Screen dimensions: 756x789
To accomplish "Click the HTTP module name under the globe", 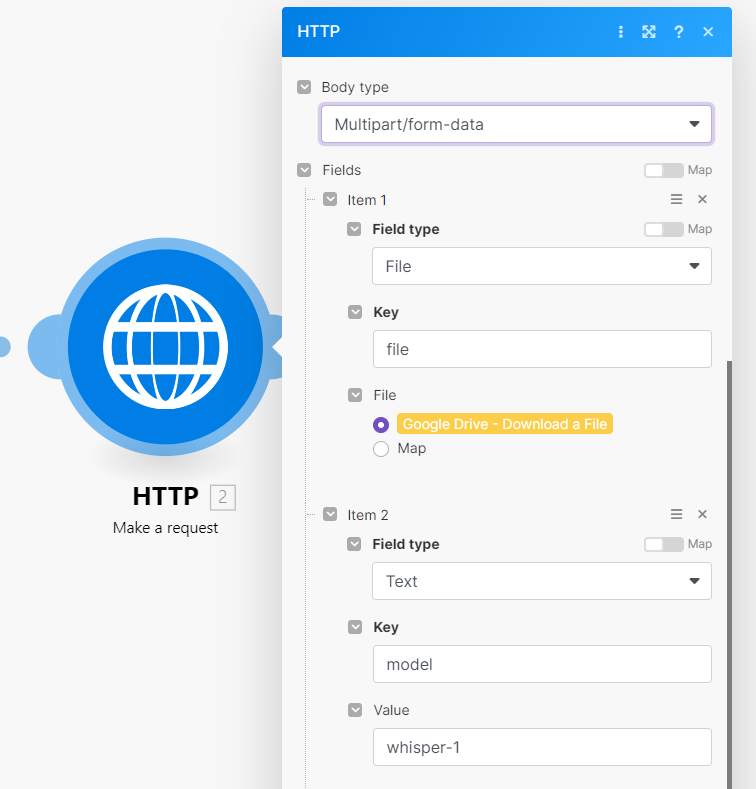I will (166, 497).
